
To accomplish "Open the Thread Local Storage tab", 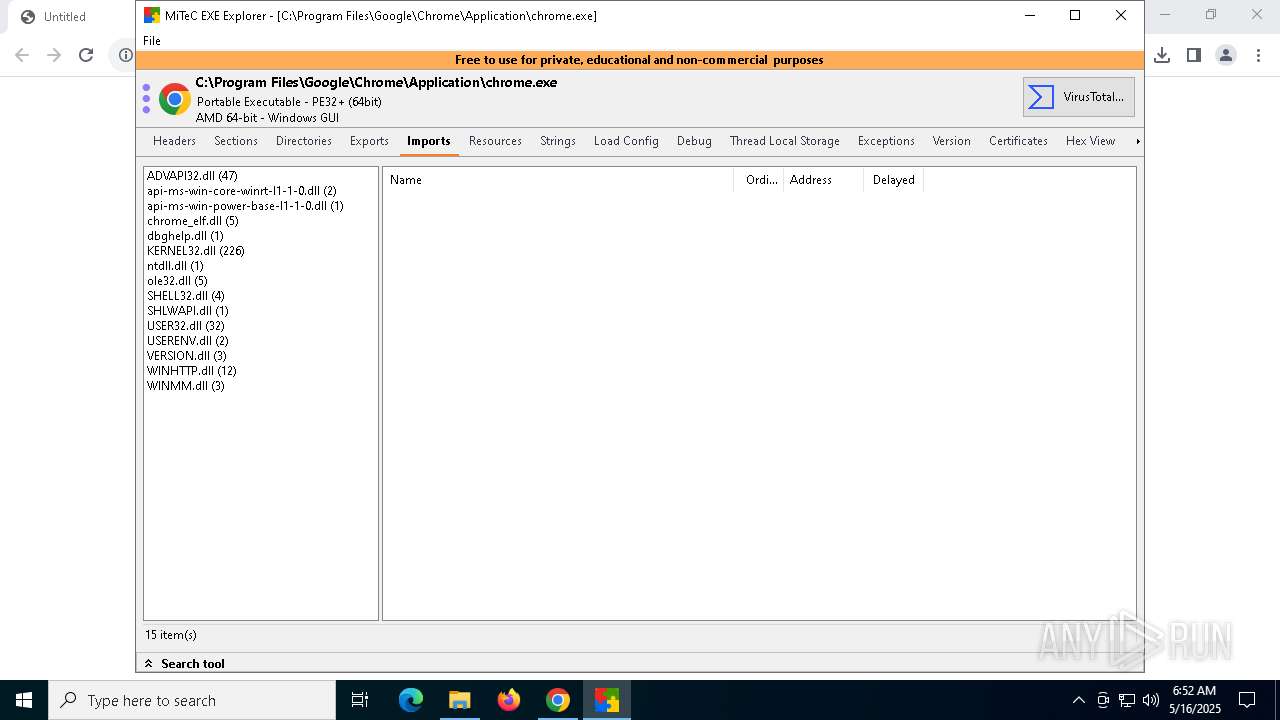I will [x=785, y=141].
